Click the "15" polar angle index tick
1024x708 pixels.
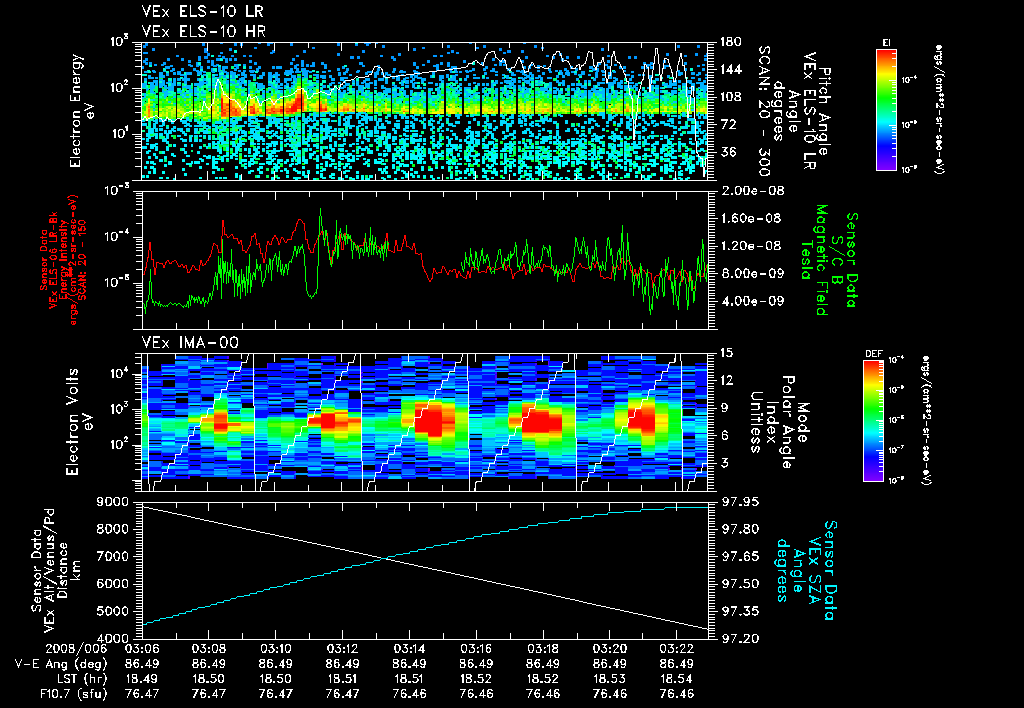coord(726,353)
